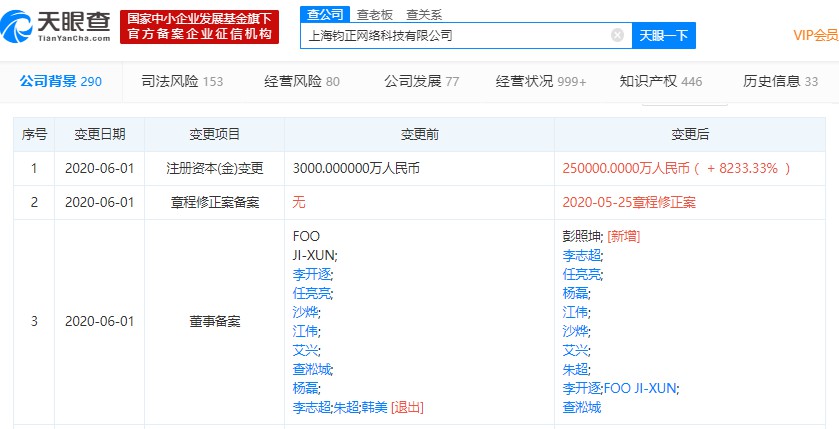Open 朱超 link in 变更前 column
Image resolution: width=839 pixels, height=429 pixels.
(x=346, y=407)
